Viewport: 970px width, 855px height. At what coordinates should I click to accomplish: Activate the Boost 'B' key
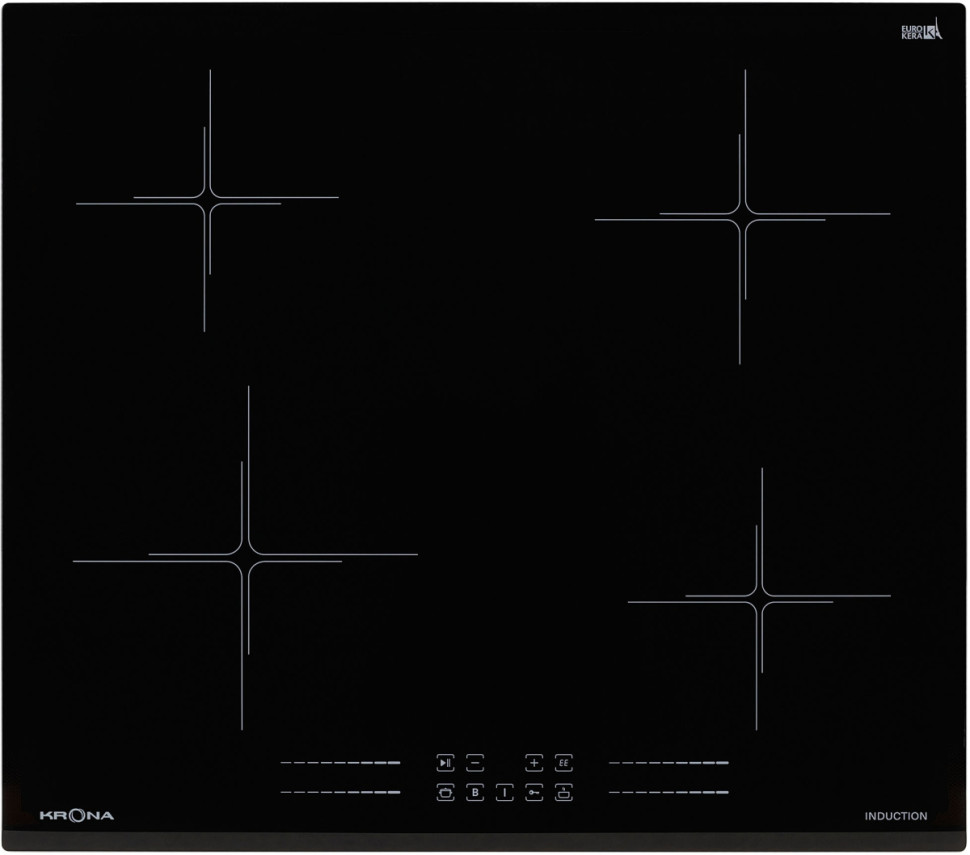(475, 793)
